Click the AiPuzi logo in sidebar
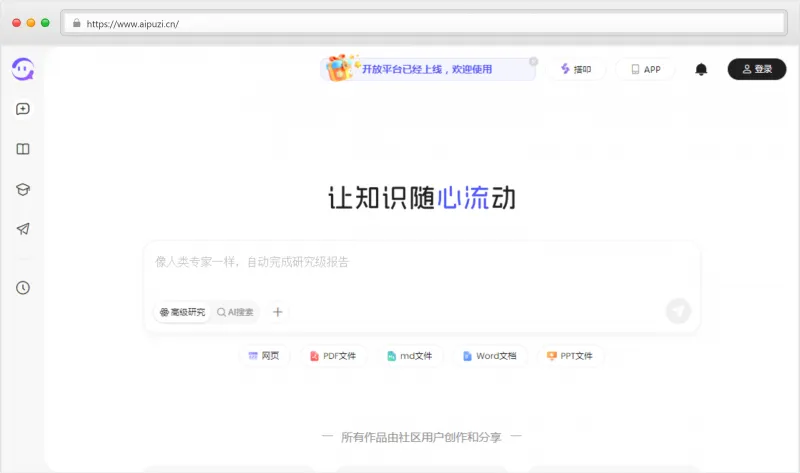The width and height of the screenshot is (800, 473). point(22,68)
